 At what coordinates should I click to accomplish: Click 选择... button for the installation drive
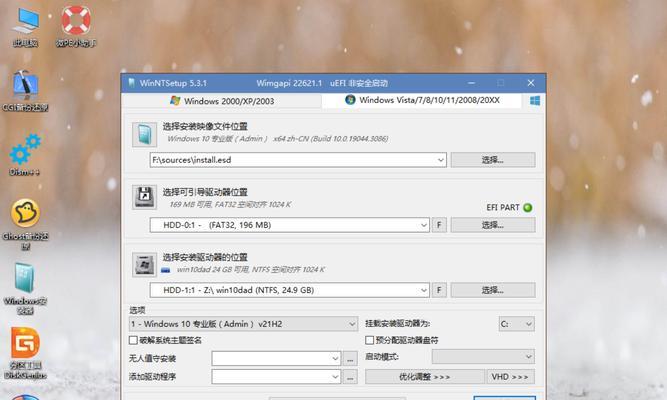point(493,290)
